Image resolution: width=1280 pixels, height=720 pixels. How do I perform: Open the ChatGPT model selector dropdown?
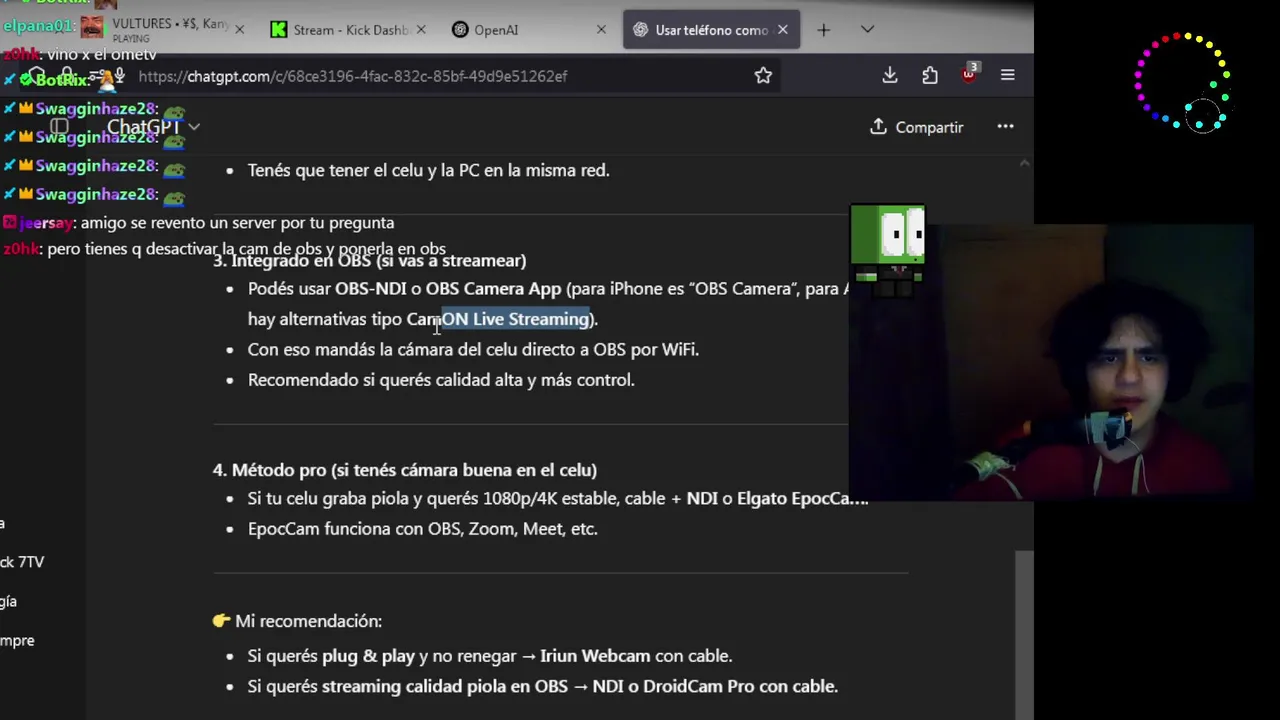coord(153,127)
